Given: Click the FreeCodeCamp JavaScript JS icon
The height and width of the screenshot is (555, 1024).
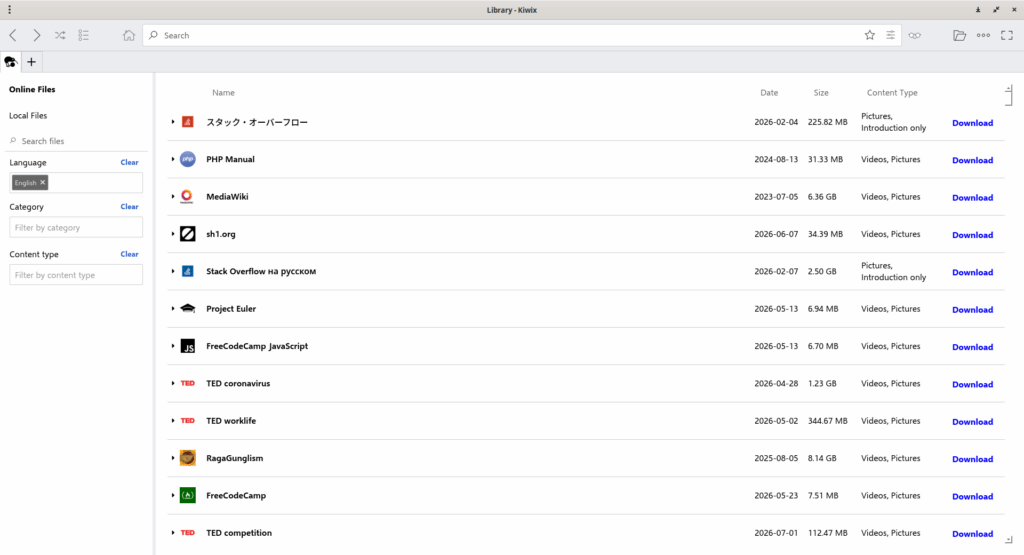Looking at the screenshot, I should [x=187, y=346].
